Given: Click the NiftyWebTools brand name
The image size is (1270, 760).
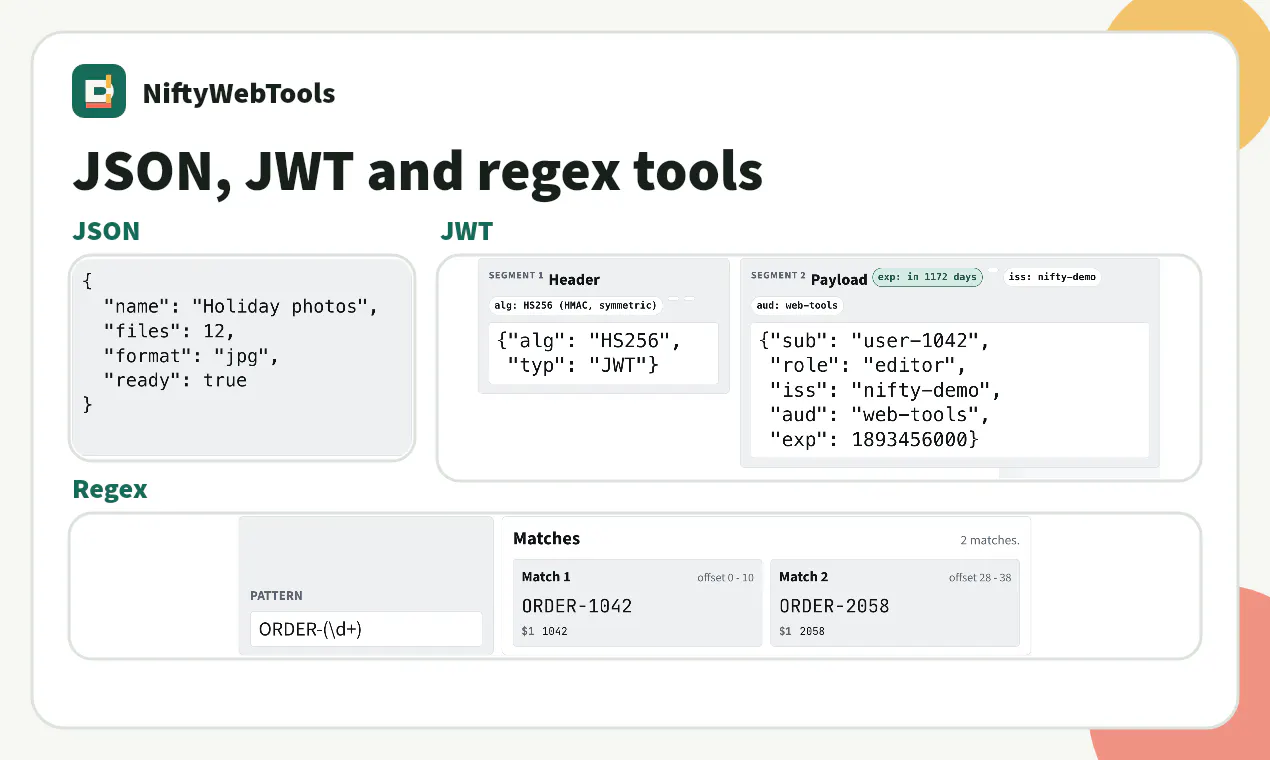Looking at the screenshot, I should point(239,94).
